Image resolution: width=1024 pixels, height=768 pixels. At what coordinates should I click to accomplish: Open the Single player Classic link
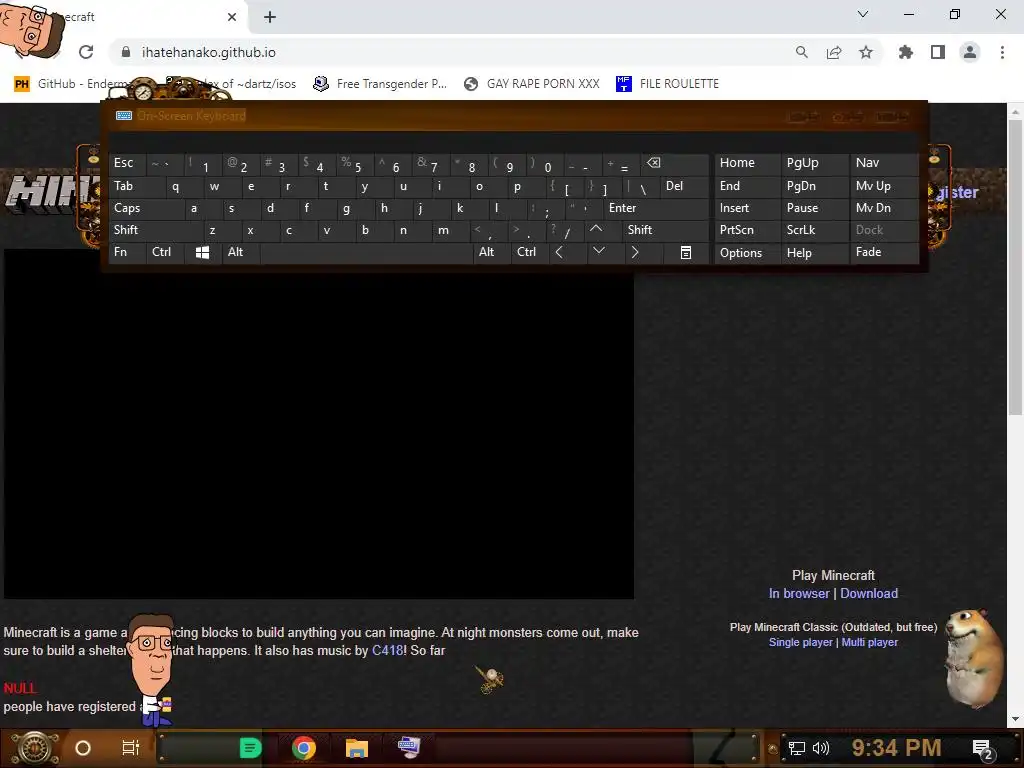click(801, 643)
